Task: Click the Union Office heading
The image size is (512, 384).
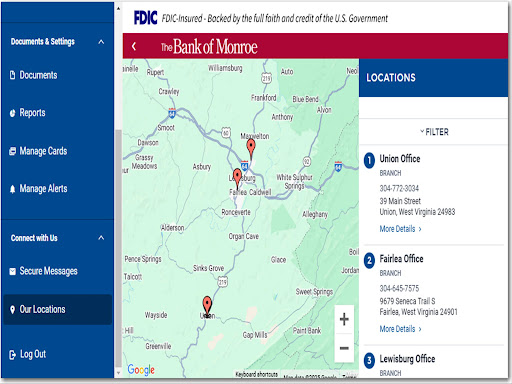Action: click(x=400, y=159)
